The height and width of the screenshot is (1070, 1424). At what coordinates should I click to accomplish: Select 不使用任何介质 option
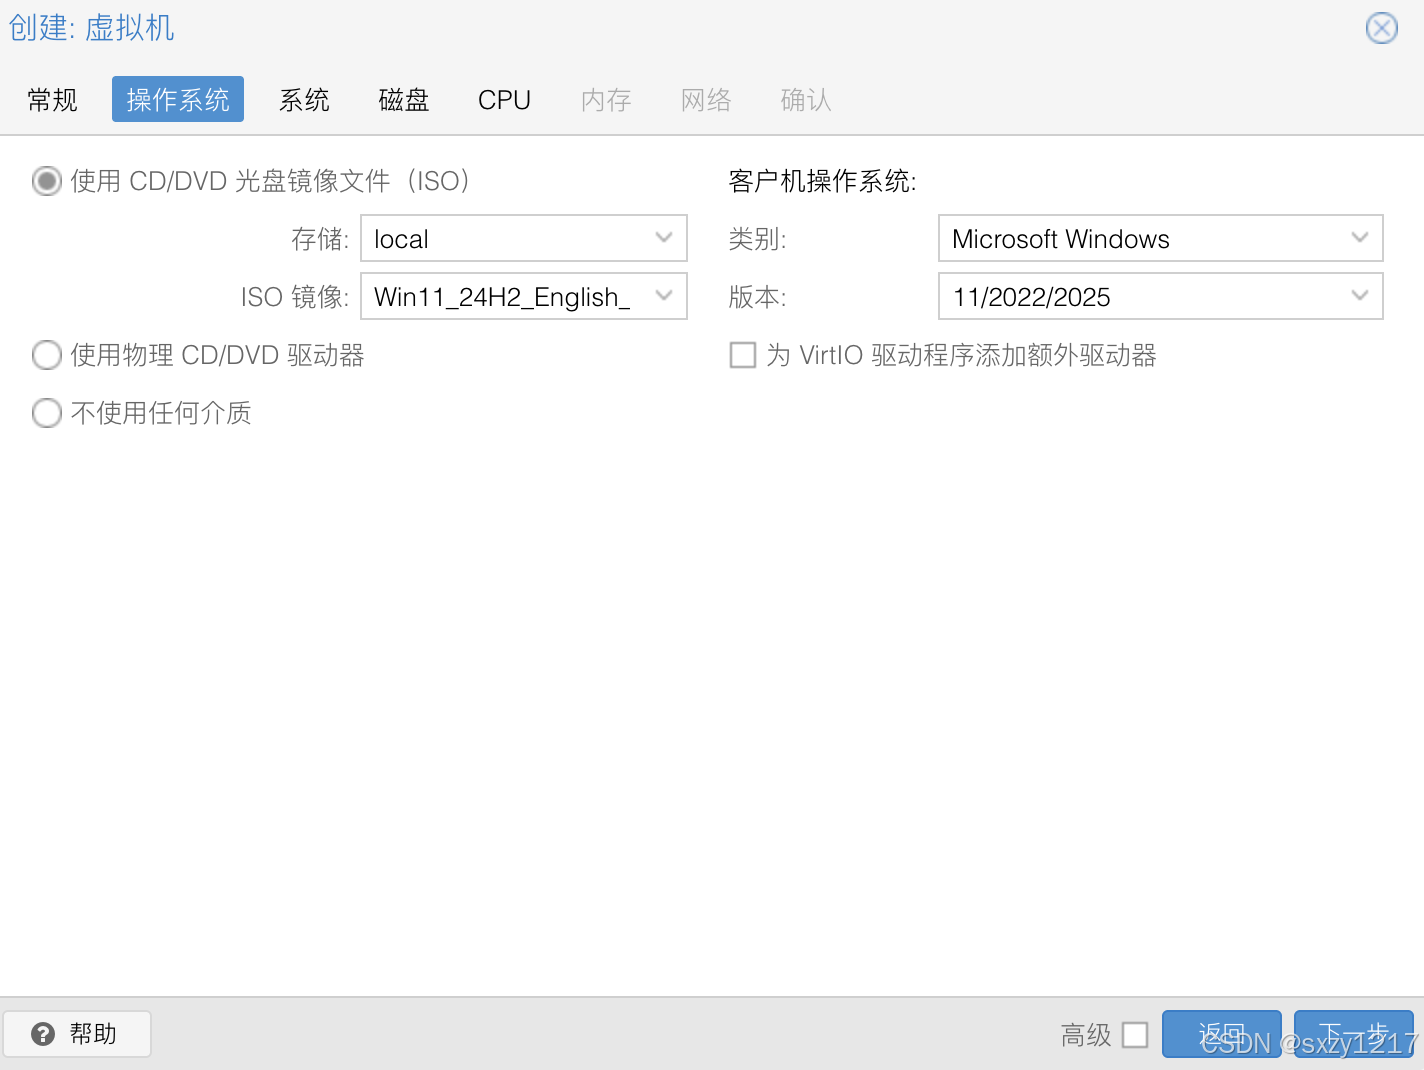47,413
